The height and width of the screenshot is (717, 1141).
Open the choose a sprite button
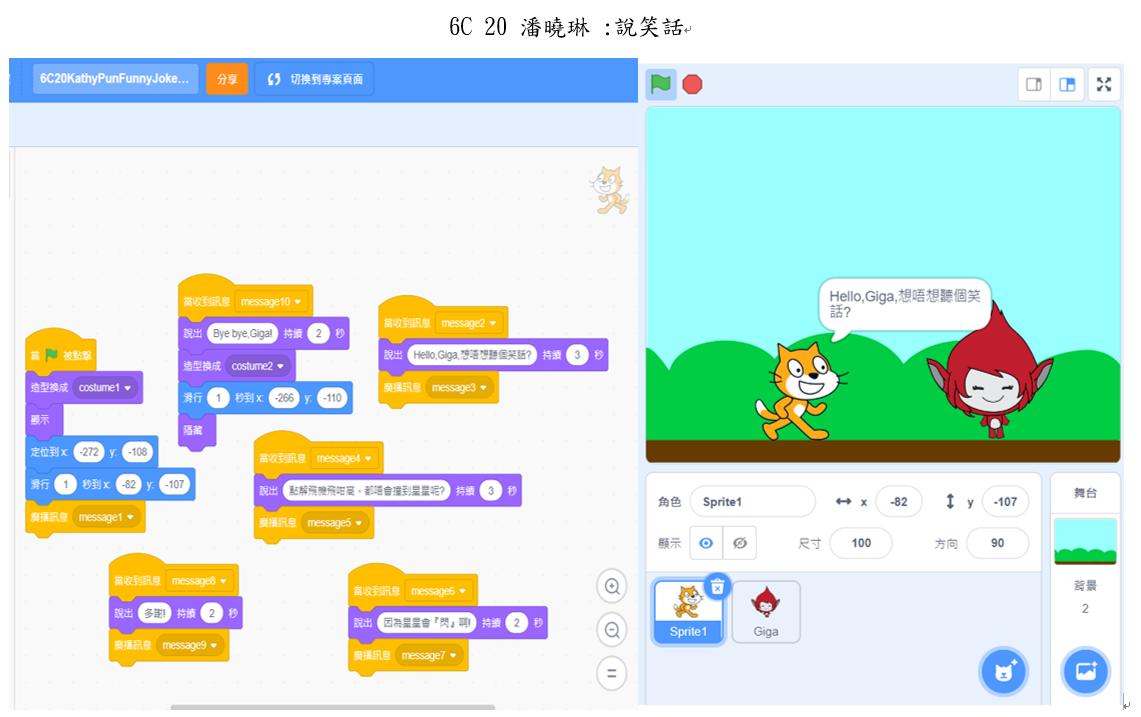pos(1003,671)
